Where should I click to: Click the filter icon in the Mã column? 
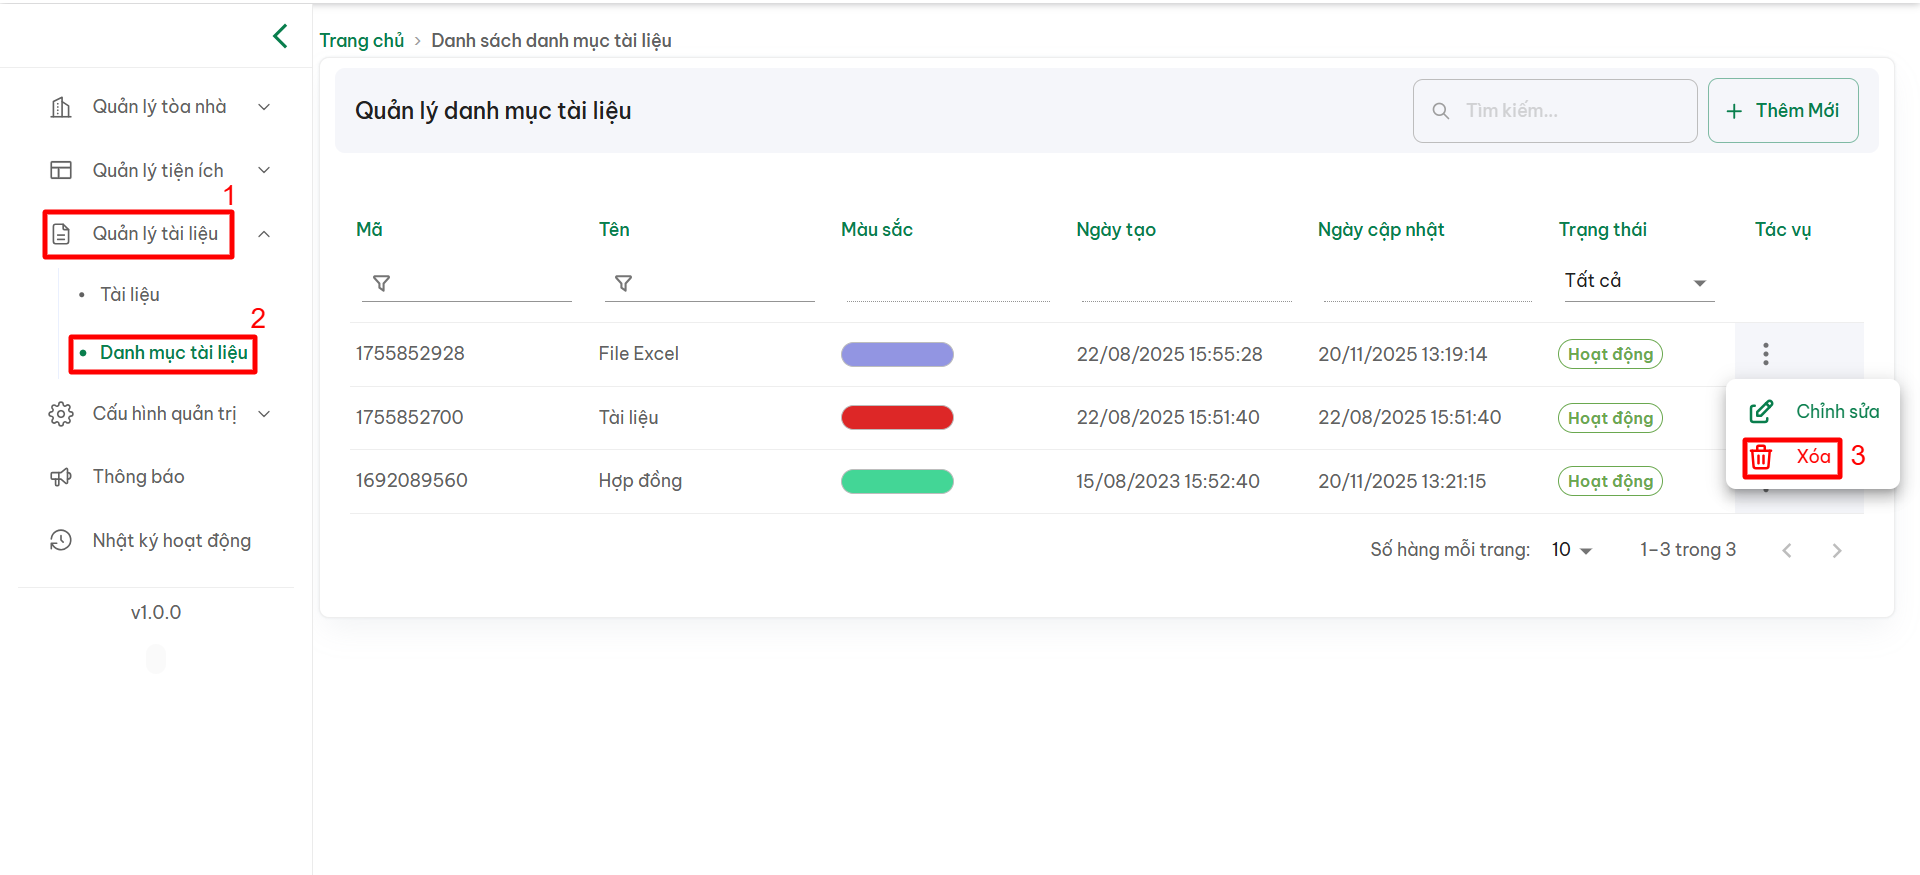click(x=381, y=284)
